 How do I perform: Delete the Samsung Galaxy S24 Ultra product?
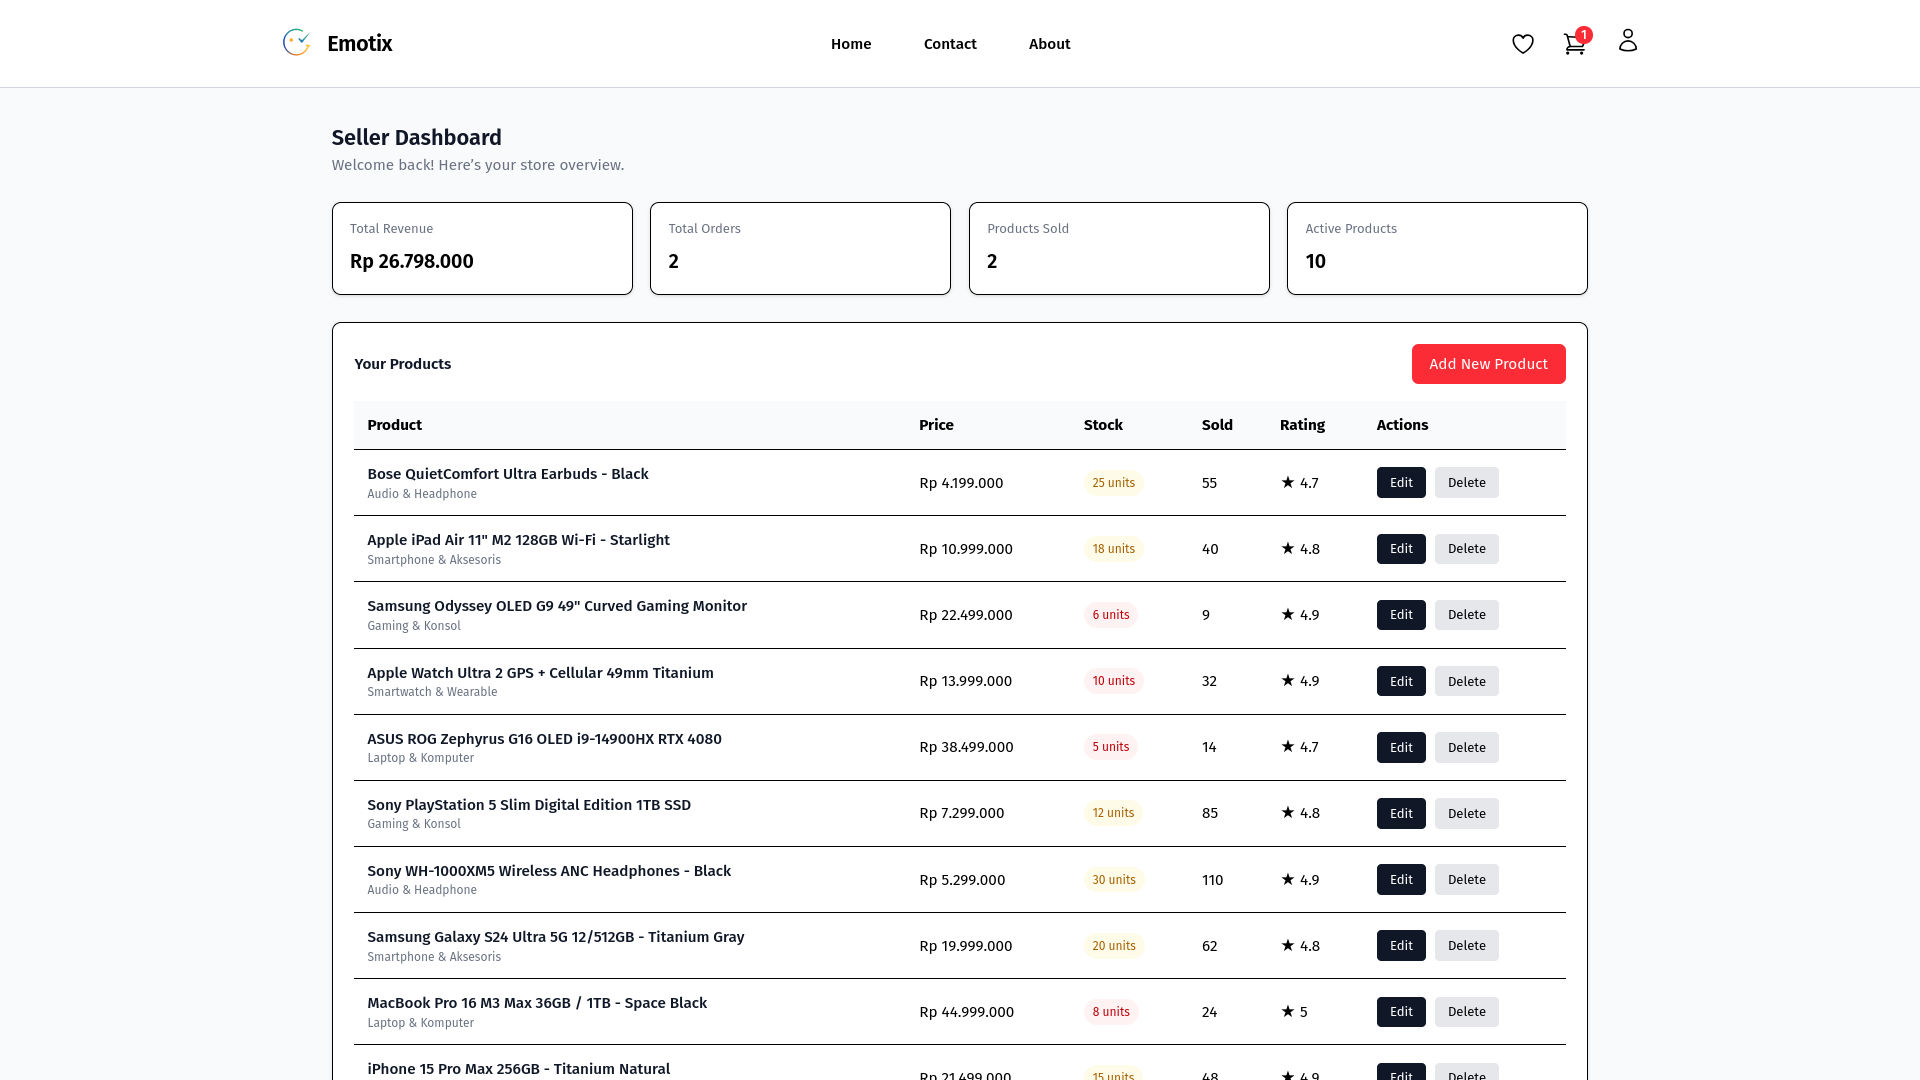[x=1467, y=946]
